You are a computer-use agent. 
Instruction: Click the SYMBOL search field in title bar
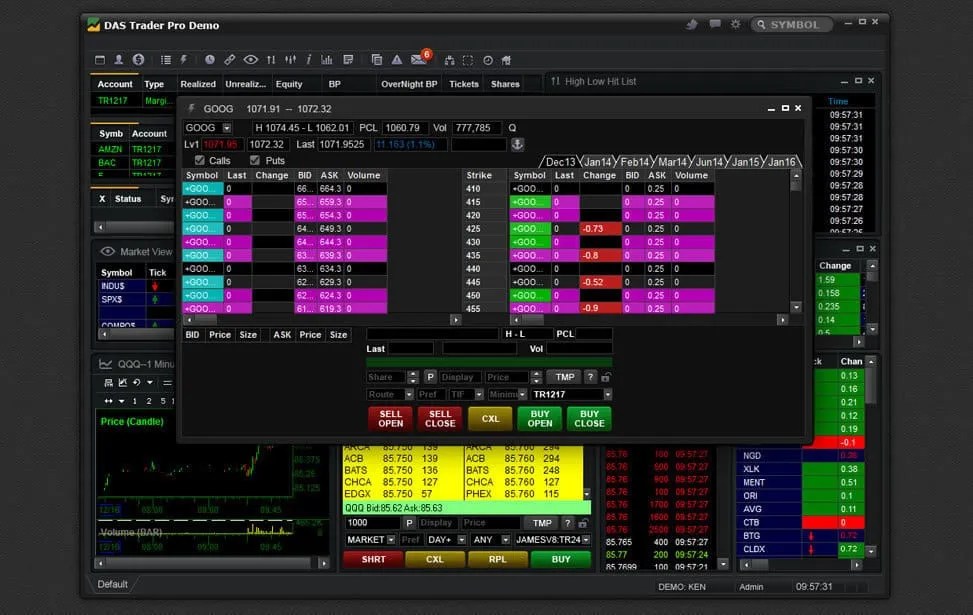792,24
